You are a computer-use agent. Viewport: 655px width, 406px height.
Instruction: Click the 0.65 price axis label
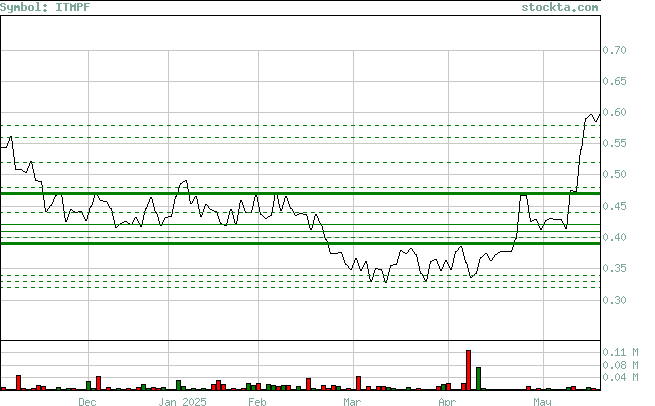[x=614, y=81]
